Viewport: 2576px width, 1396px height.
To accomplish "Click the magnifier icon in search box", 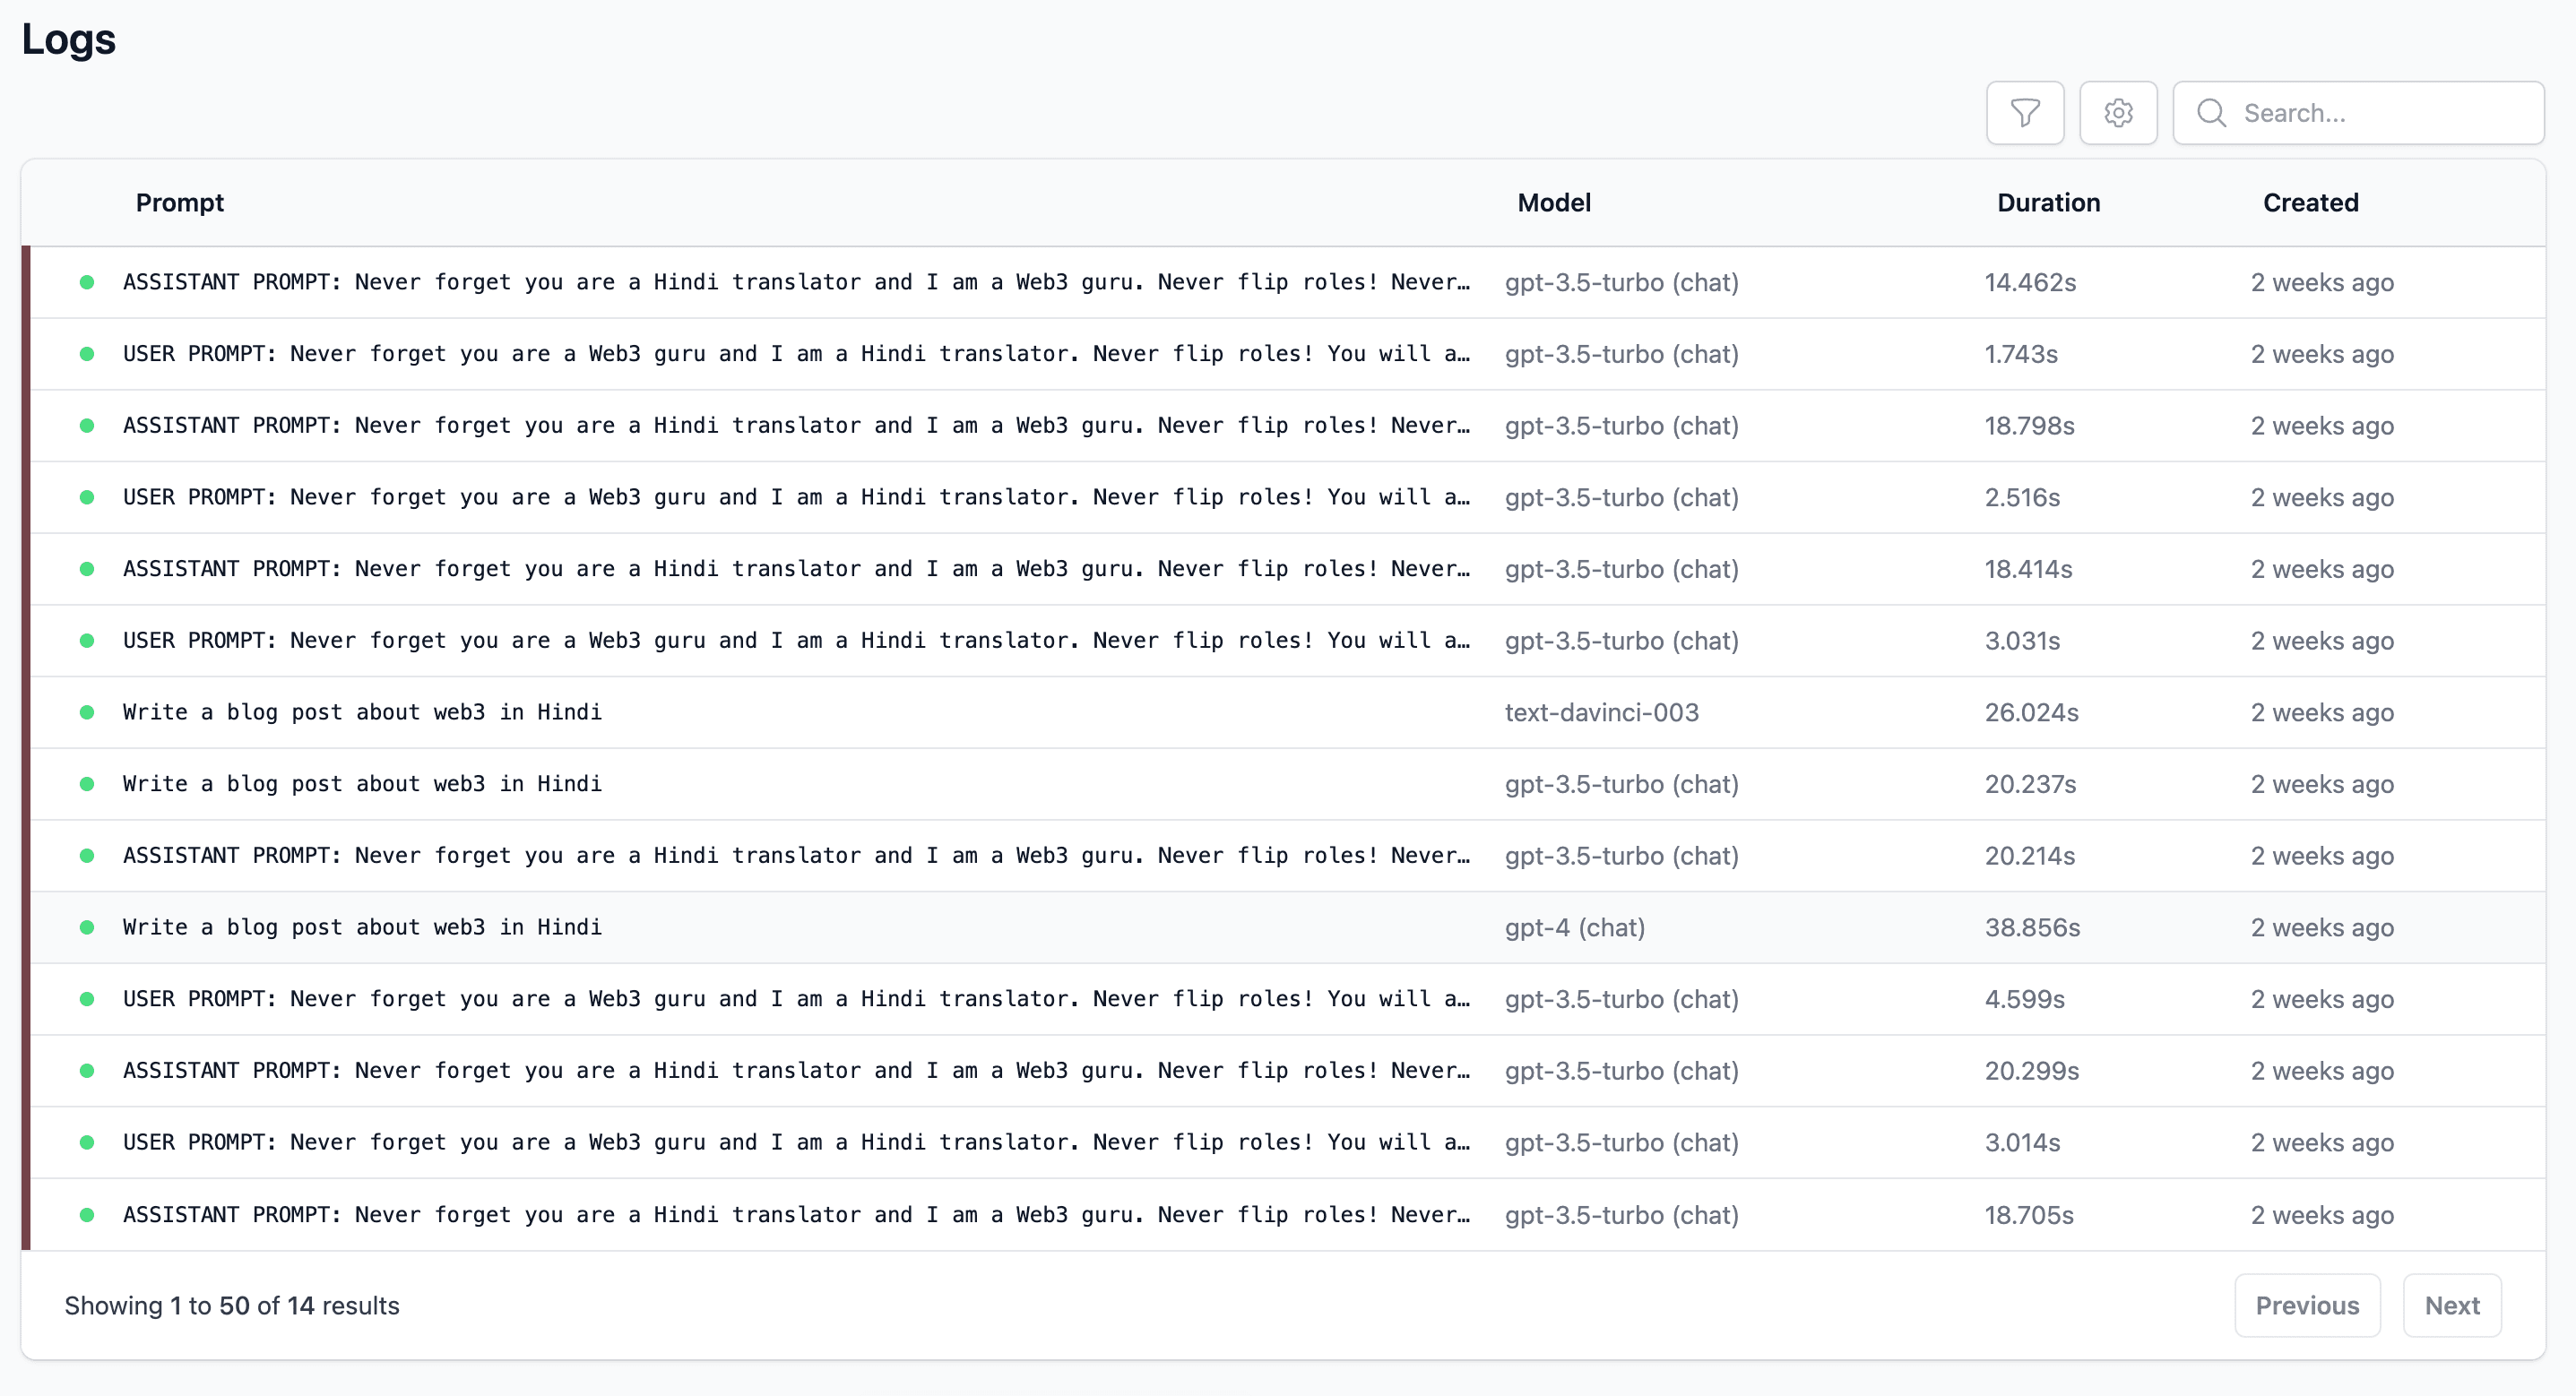I will point(2211,113).
